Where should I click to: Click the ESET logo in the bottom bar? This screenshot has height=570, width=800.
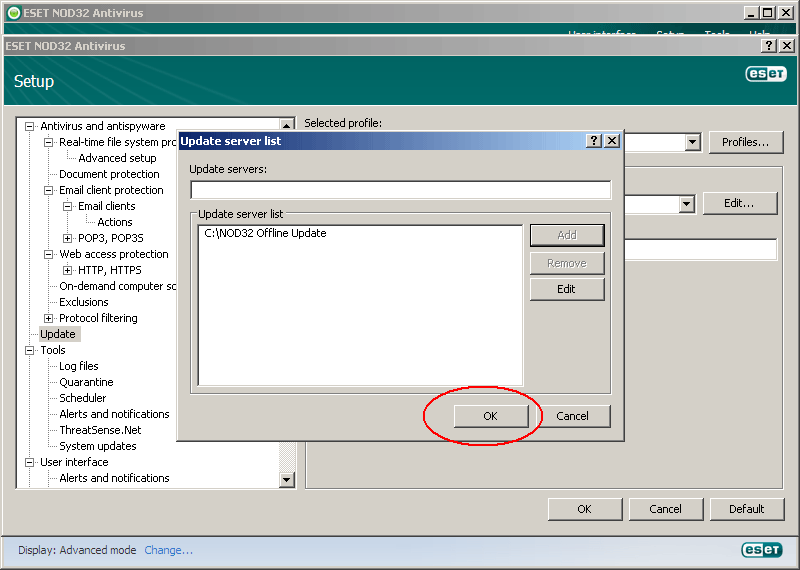762,550
